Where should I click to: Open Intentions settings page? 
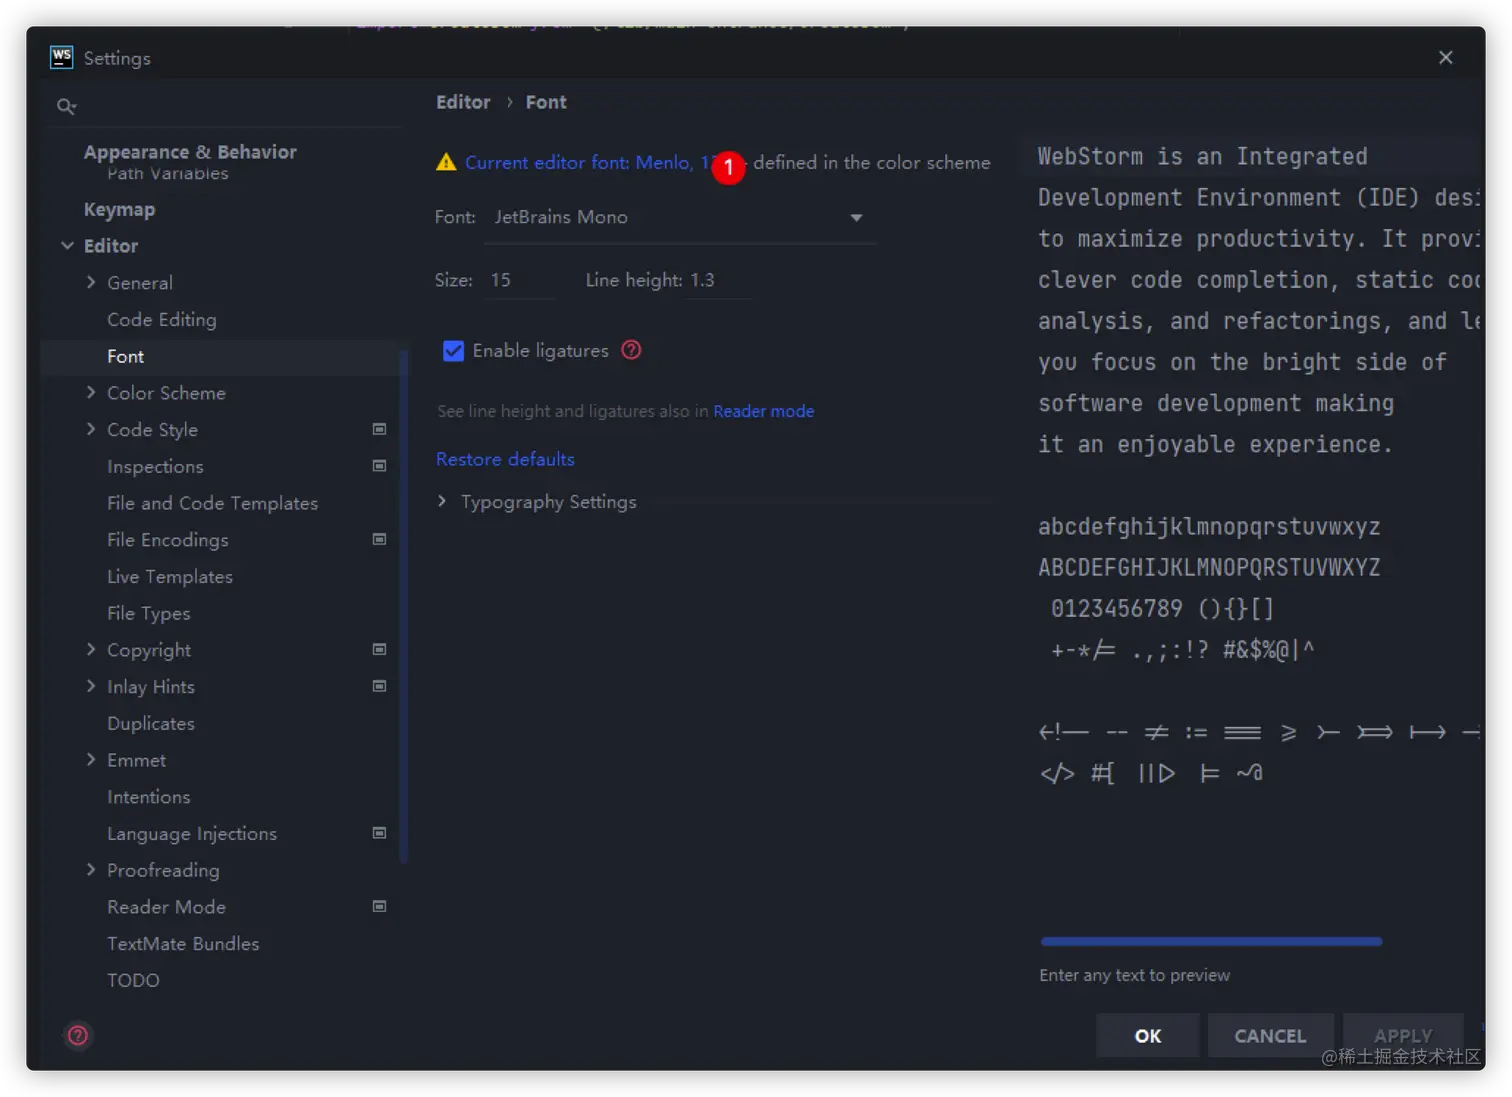tap(148, 797)
